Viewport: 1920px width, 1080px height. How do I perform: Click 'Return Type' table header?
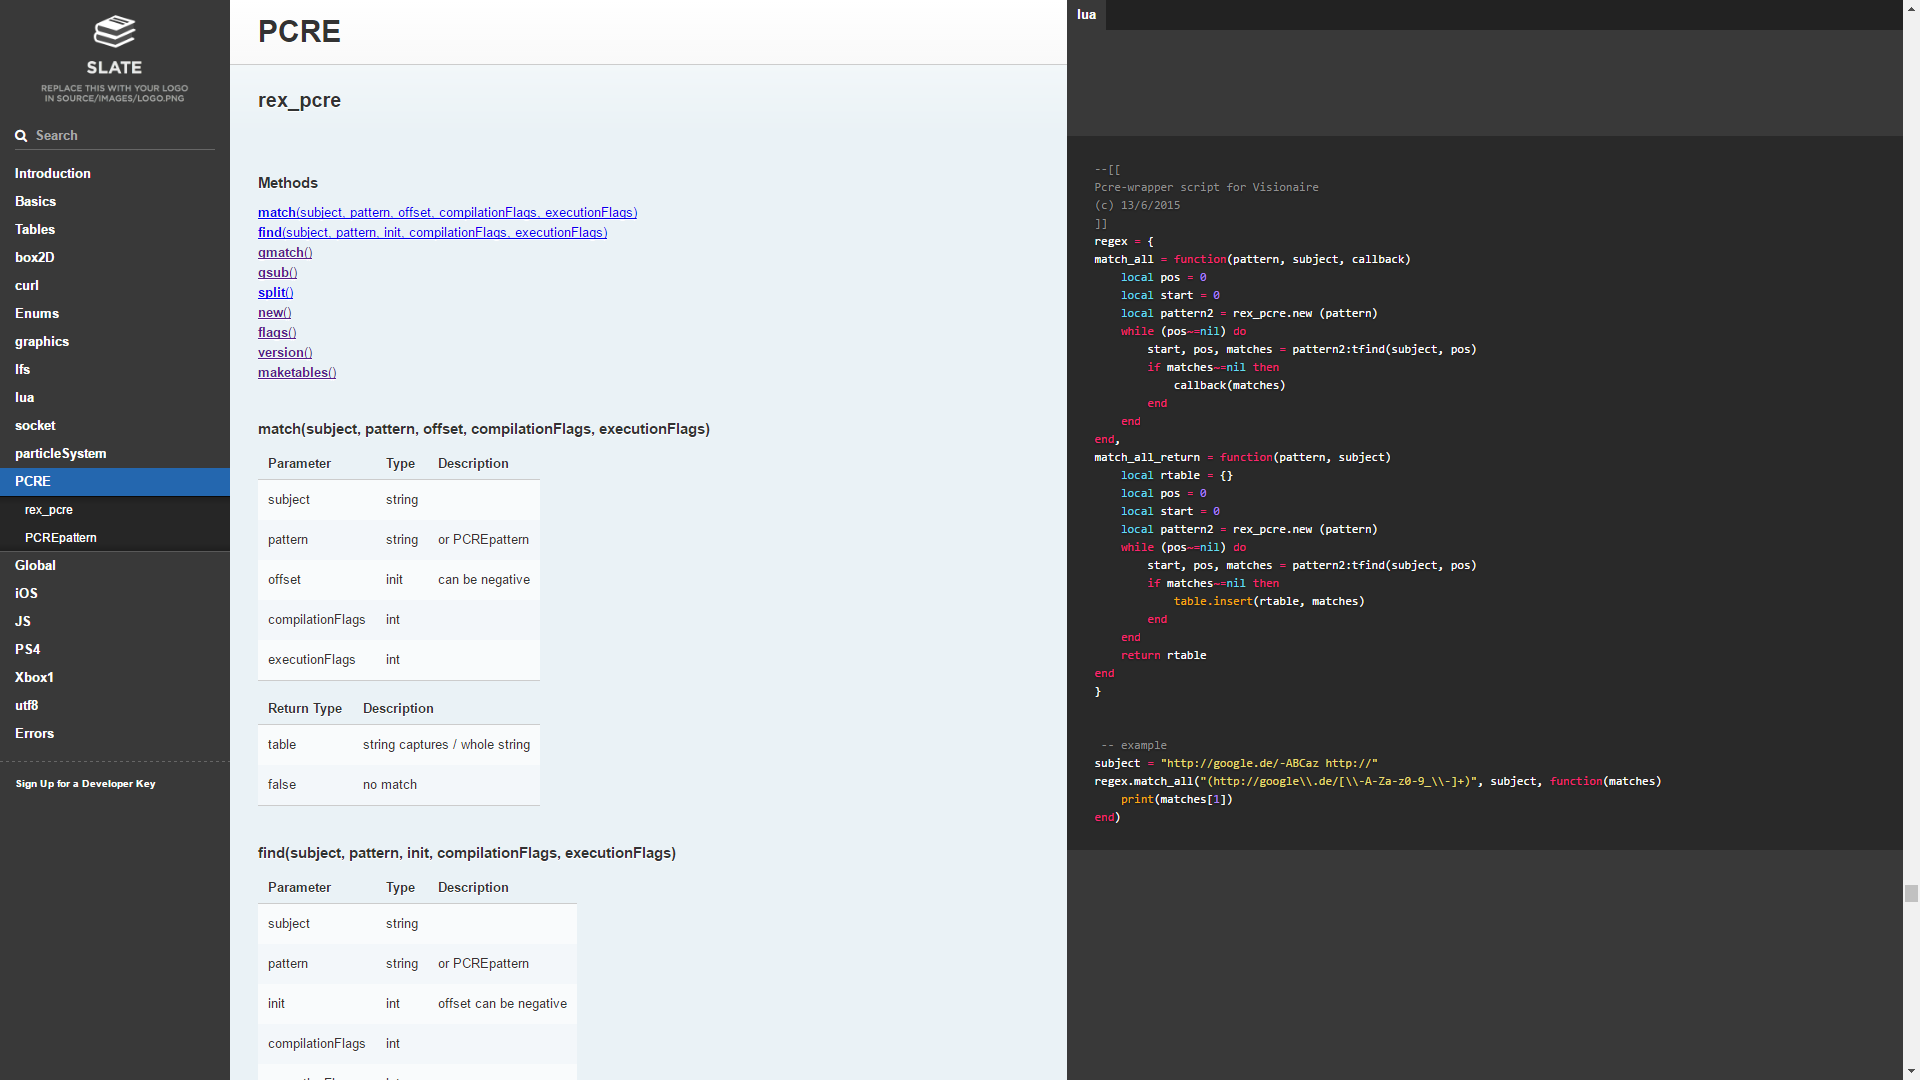(x=305, y=708)
